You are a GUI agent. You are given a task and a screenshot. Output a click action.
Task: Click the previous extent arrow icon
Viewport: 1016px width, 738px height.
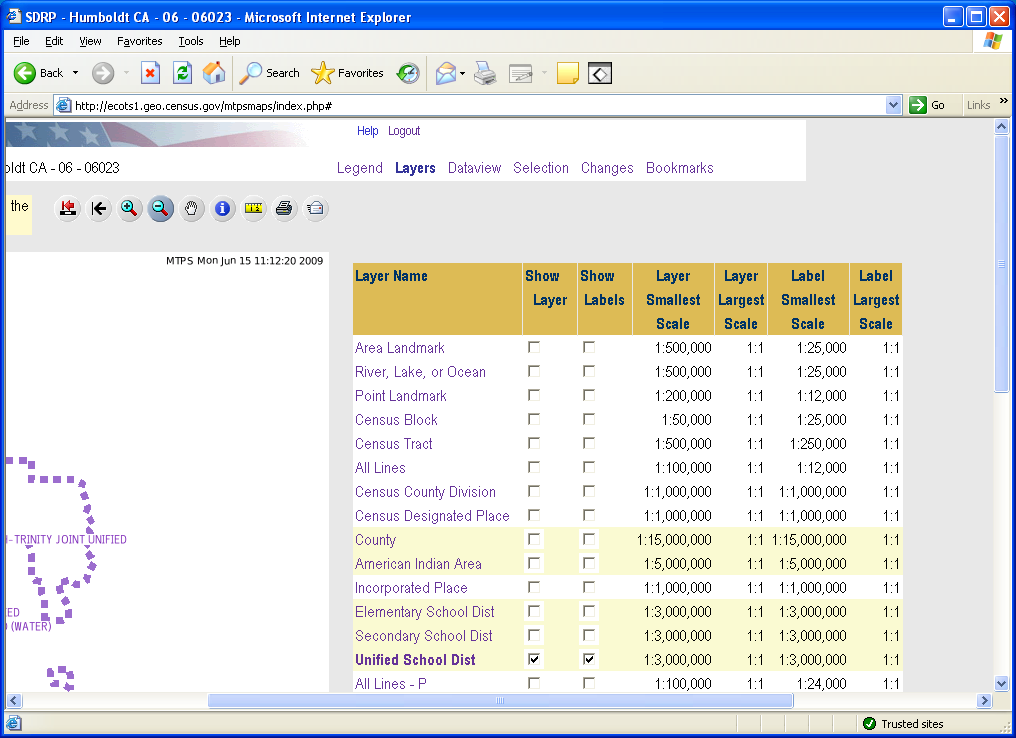coord(98,208)
